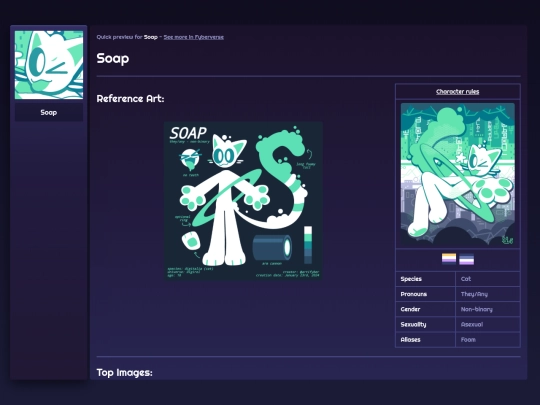Click the Reference Art heading
The image size is (540, 405).
click(x=130, y=99)
